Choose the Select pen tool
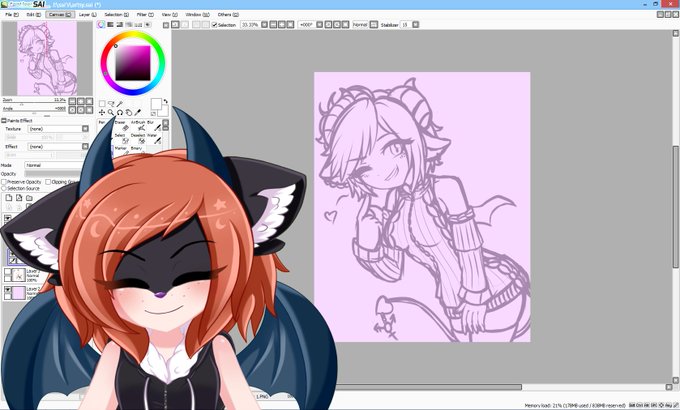 122,139
